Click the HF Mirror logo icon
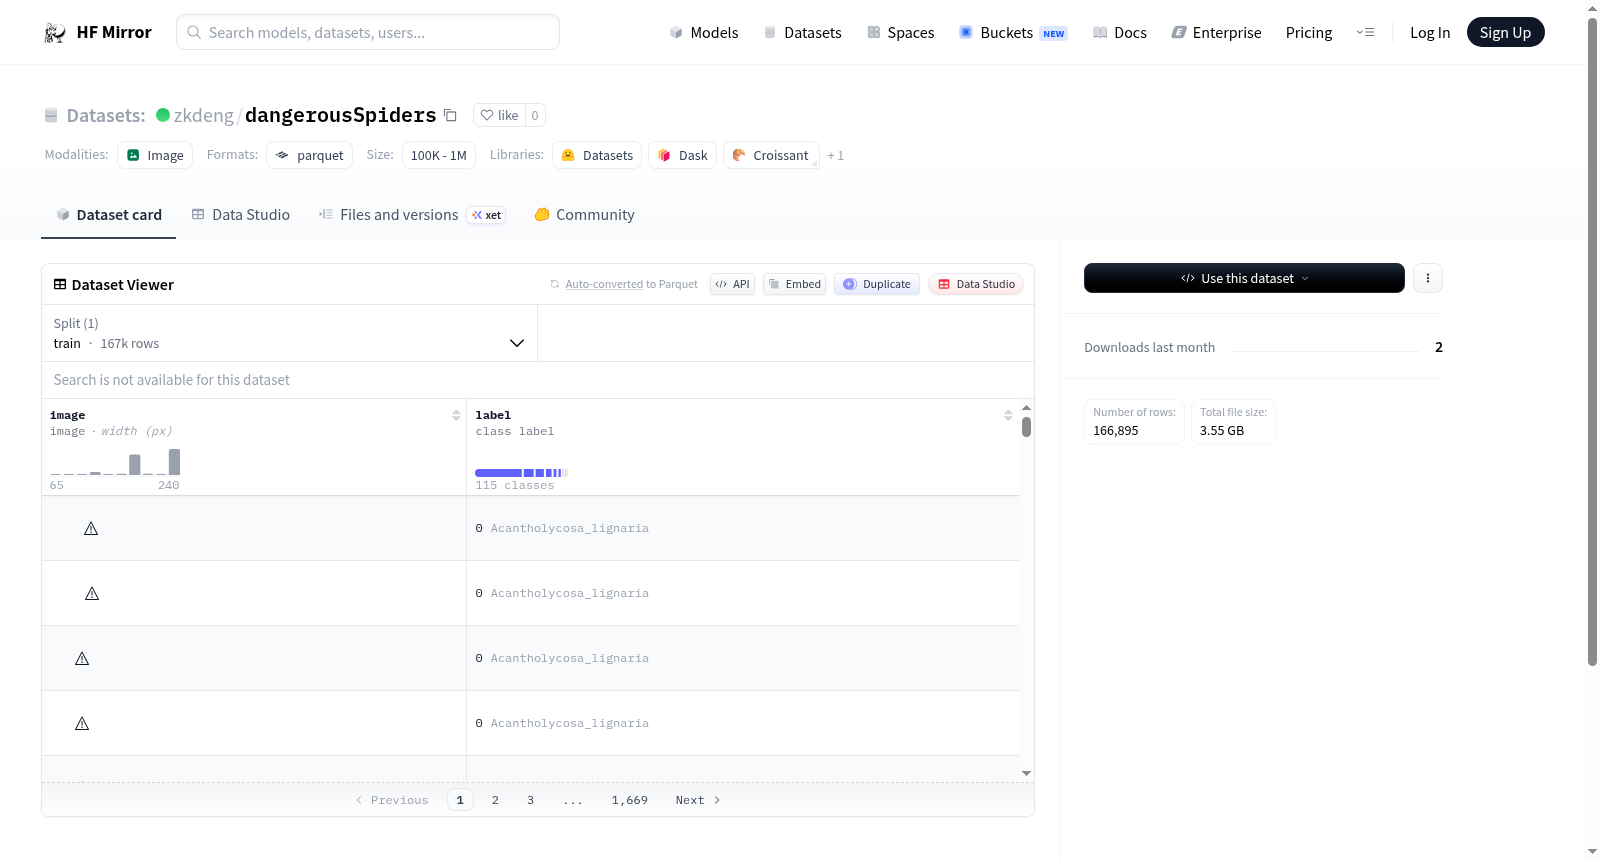Viewport: 1600px width, 861px height. [x=55, y=33]
